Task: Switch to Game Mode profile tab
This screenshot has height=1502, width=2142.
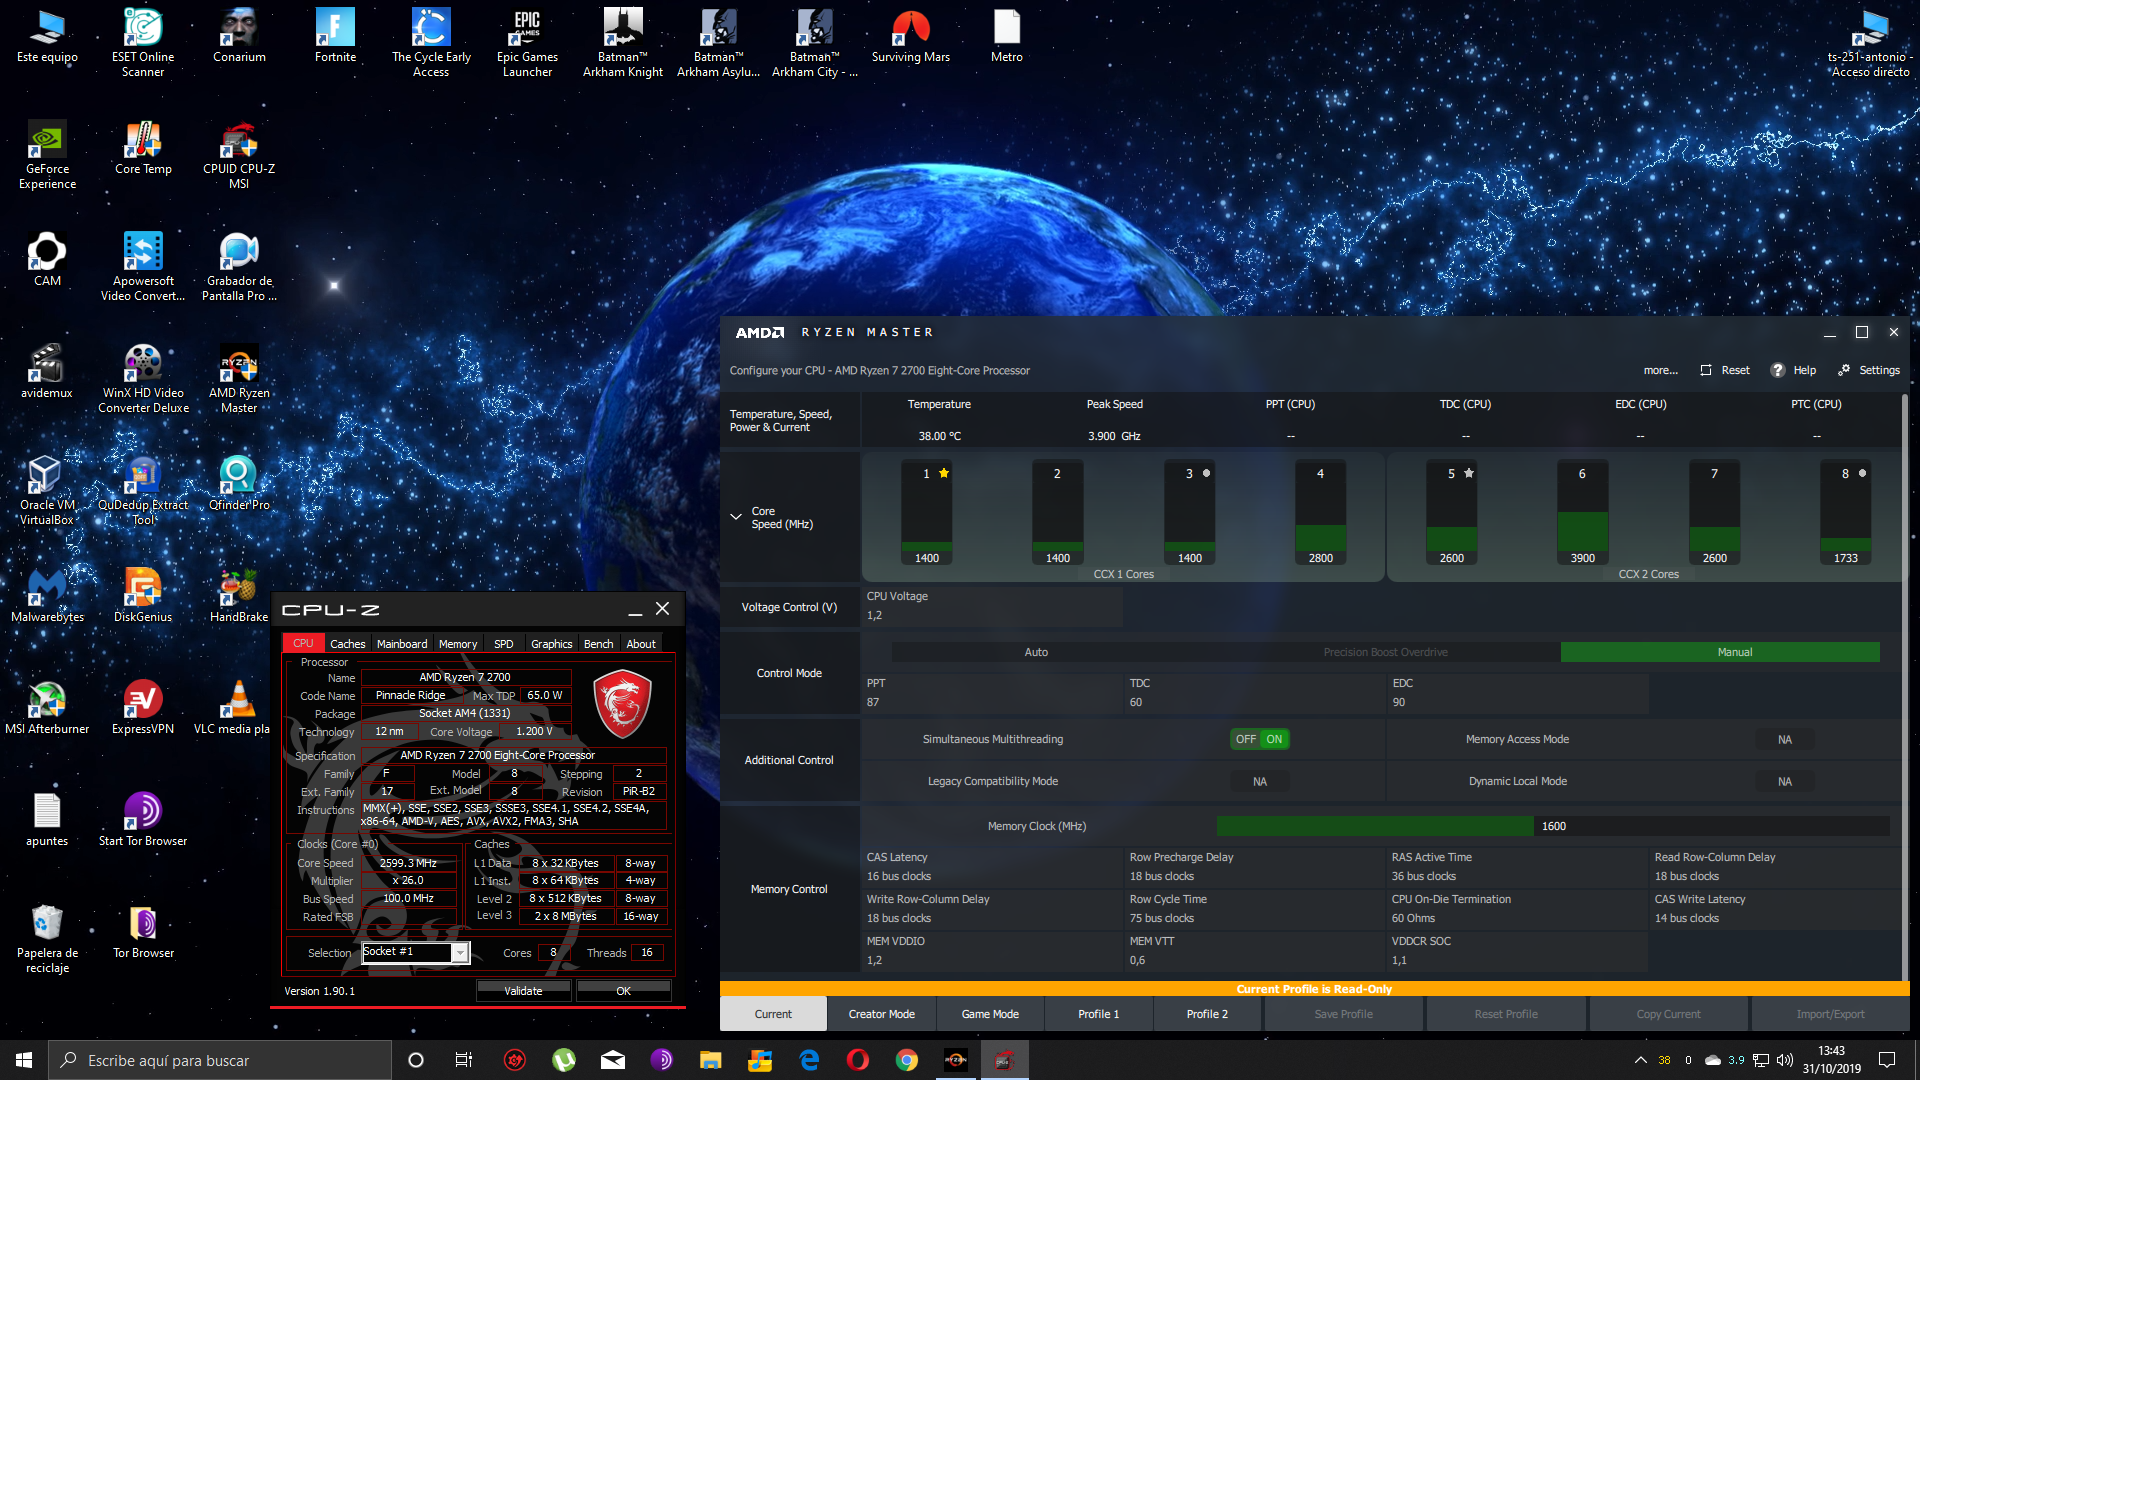Action: pos(990,1014)
